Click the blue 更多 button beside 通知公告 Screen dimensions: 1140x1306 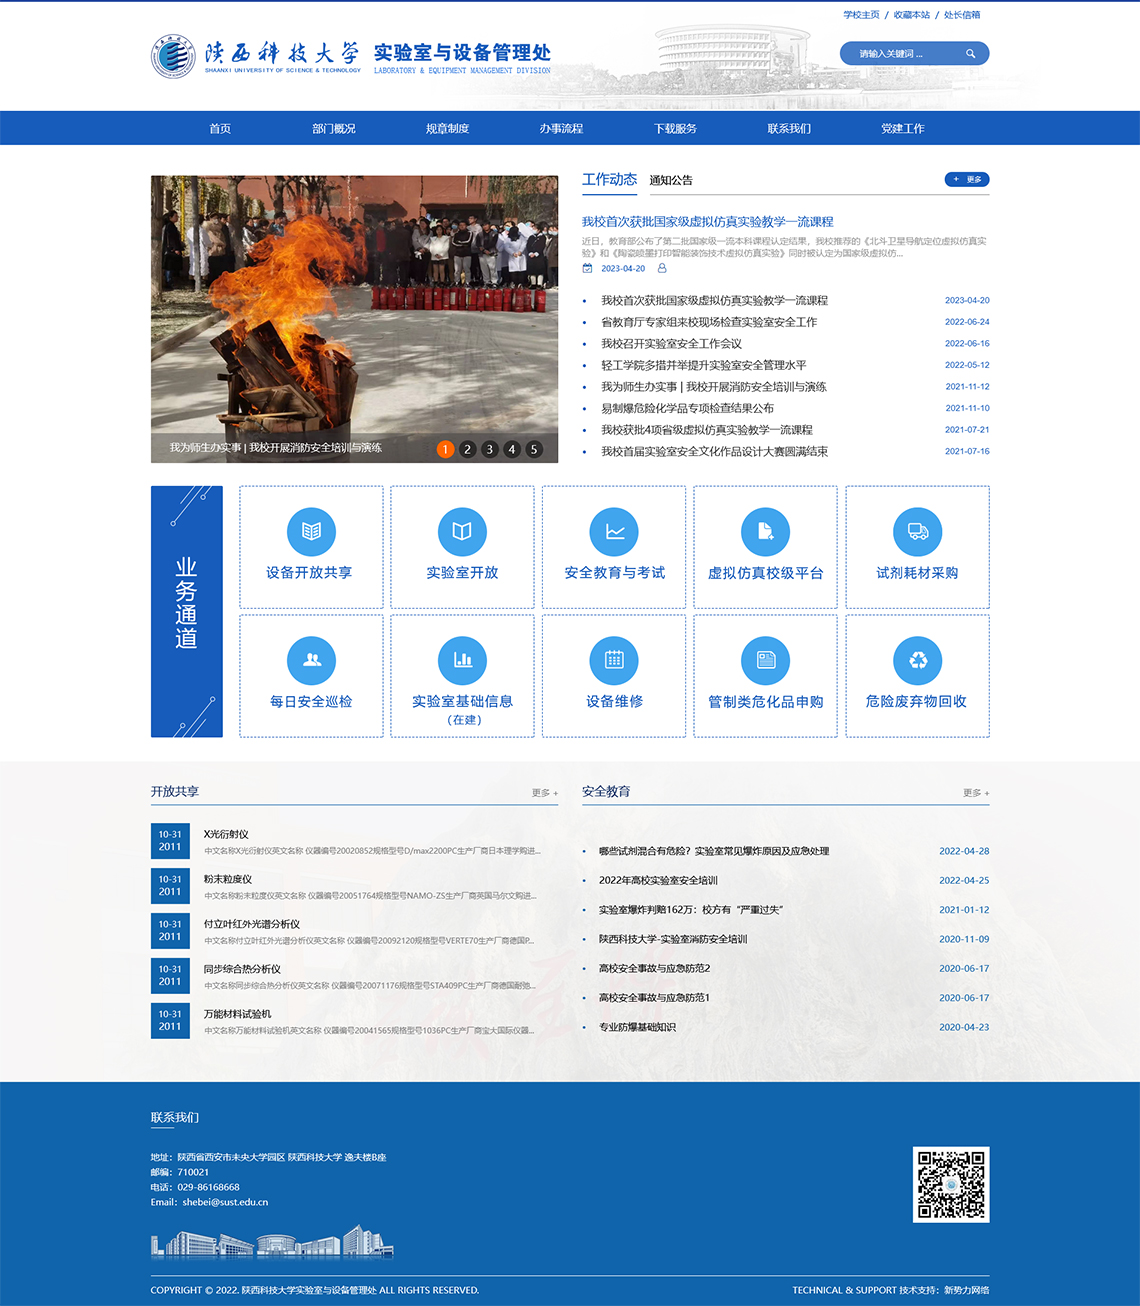(966, 179)
